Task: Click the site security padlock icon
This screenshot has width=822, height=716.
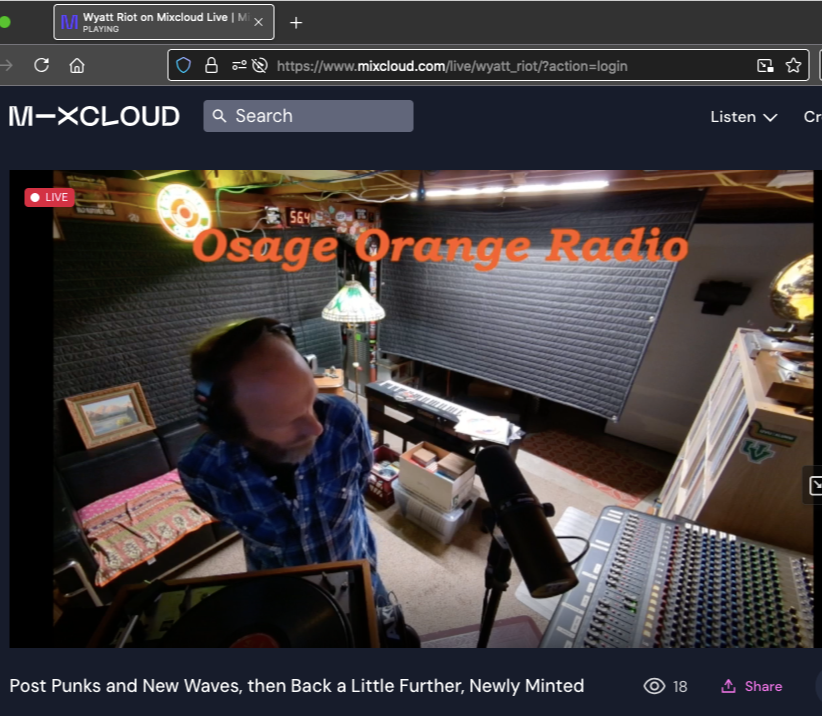Action: click(x=211, y=66)
